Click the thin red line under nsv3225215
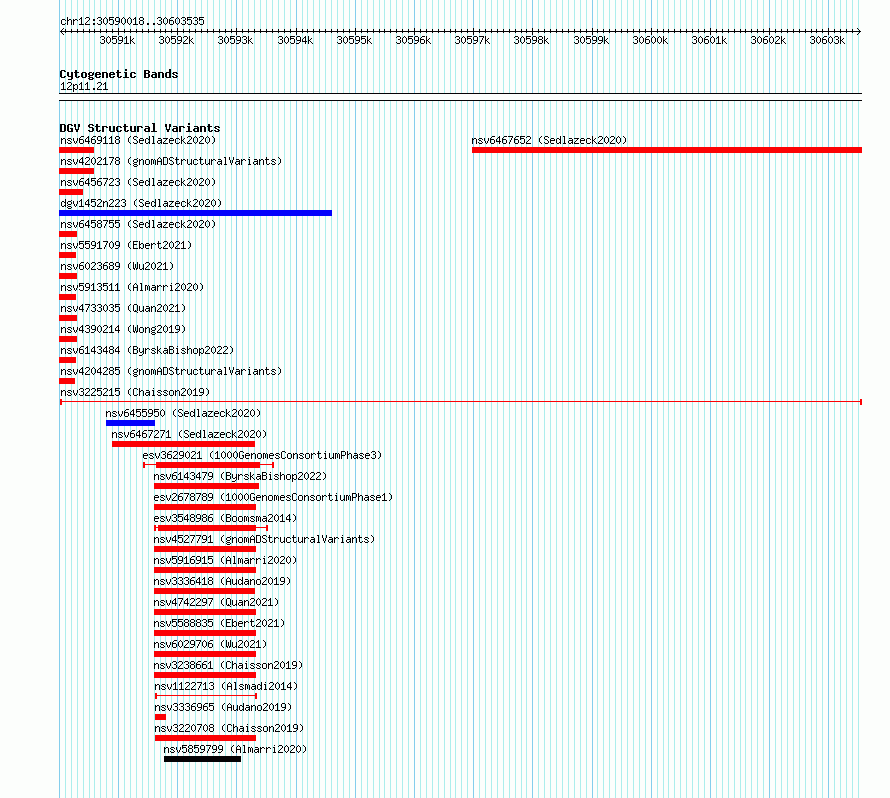 click(x=461, y=402)
